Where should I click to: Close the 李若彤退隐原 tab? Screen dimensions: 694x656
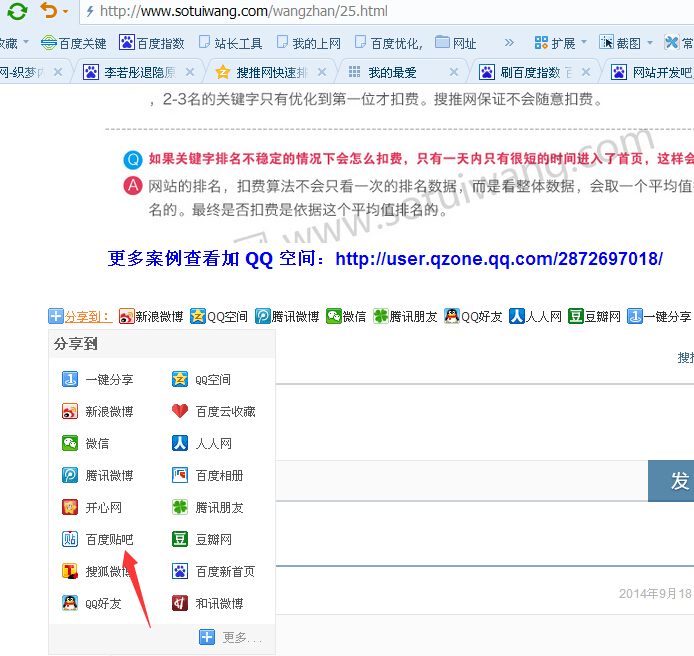tap(189, 72)
